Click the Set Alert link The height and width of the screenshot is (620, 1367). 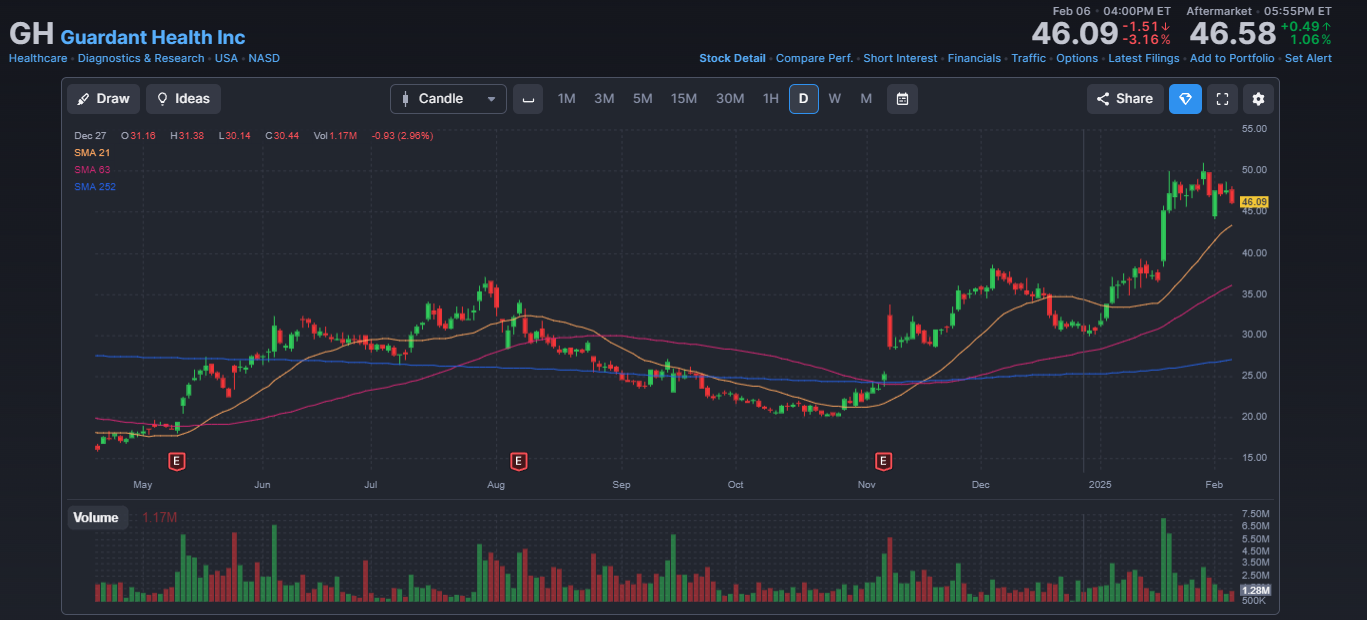pyautogui.click(x=1308, y=58)
